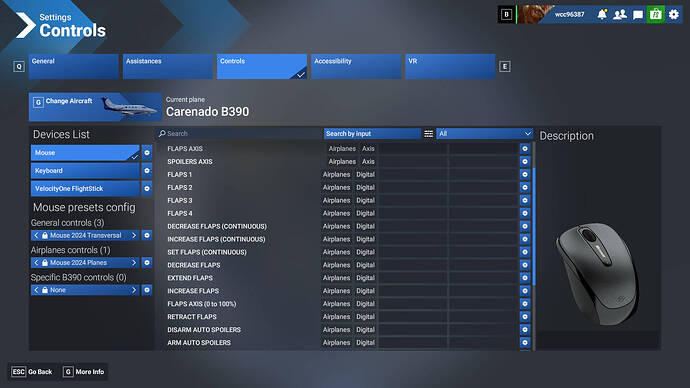Image resolution: width=690 pixels, height=388 pixels.
Task: Click the Change Aircraft button
Action: click(x=95, y=107)
